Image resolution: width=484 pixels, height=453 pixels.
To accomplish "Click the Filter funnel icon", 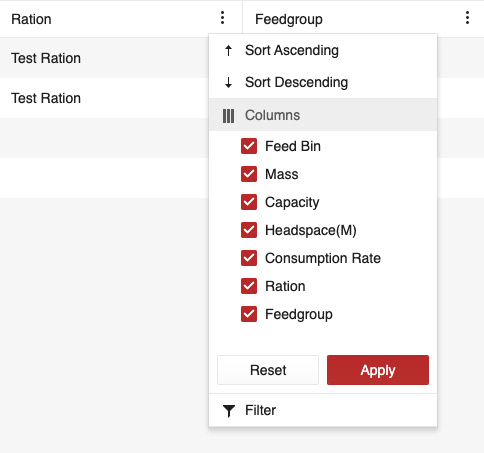I will (229, 411).
